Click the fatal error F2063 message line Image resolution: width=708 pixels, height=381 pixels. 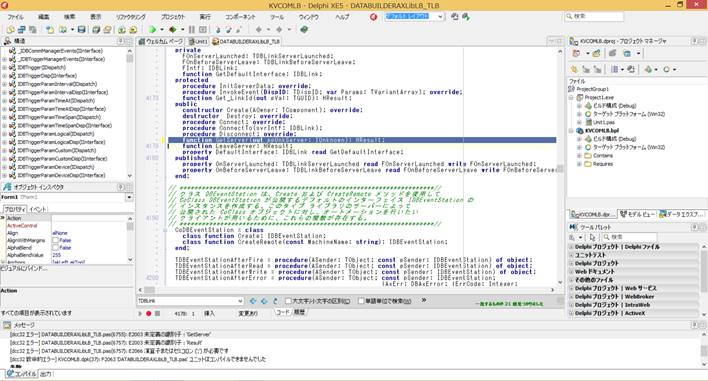[x=138, y=359]
